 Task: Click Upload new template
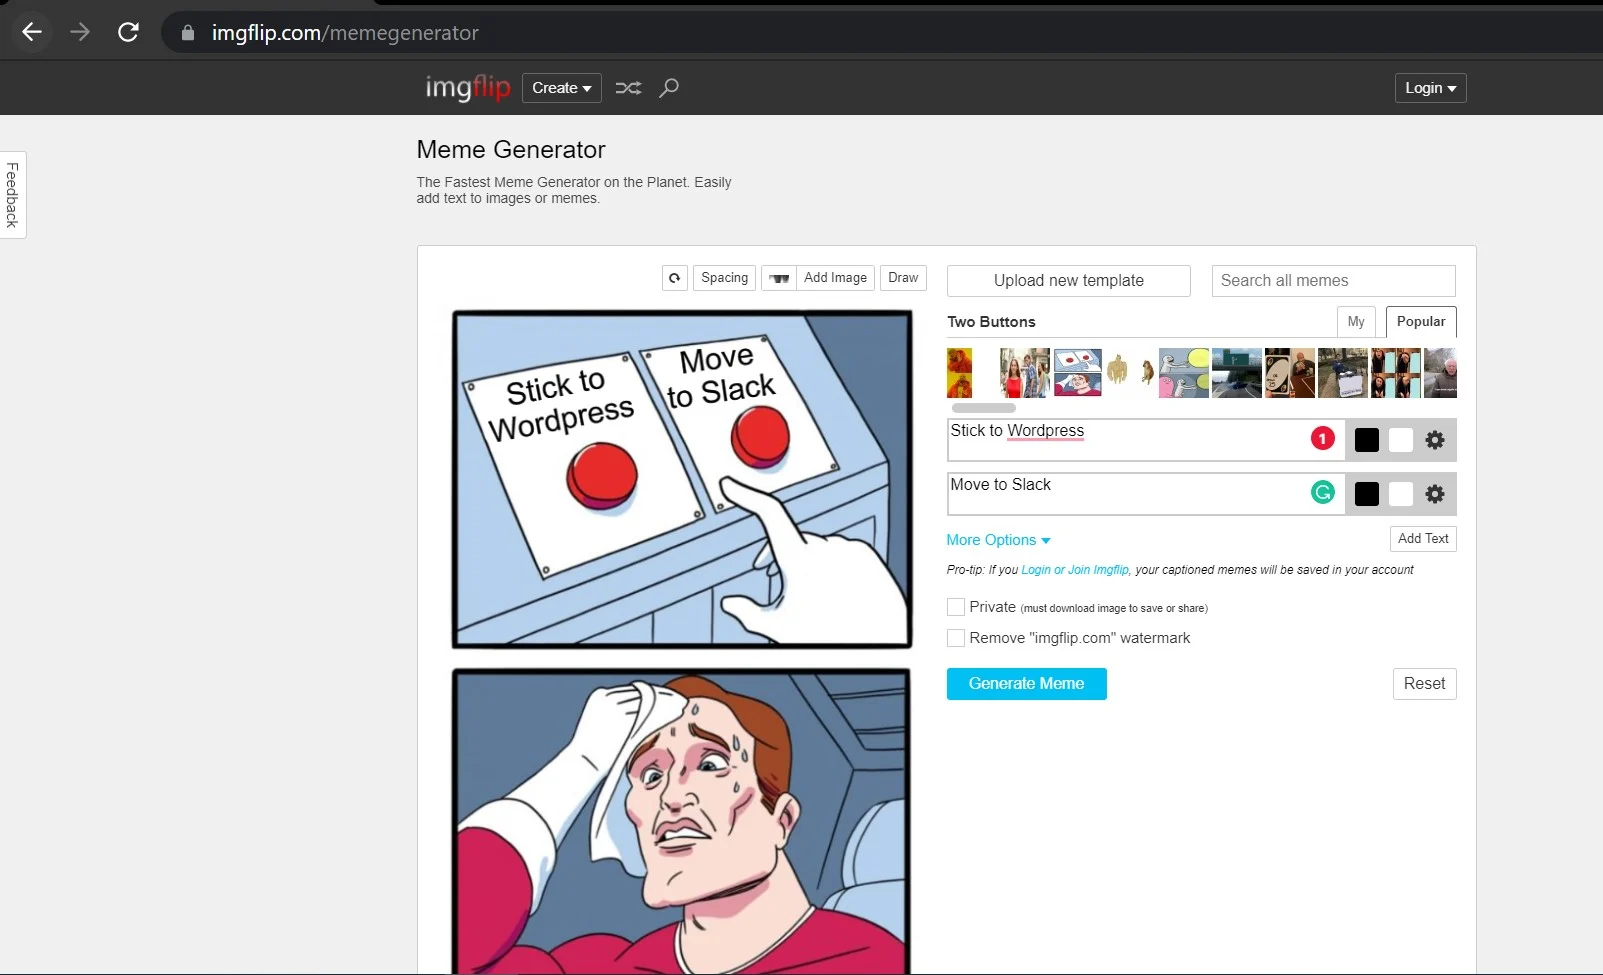[x=1069, y=281]
